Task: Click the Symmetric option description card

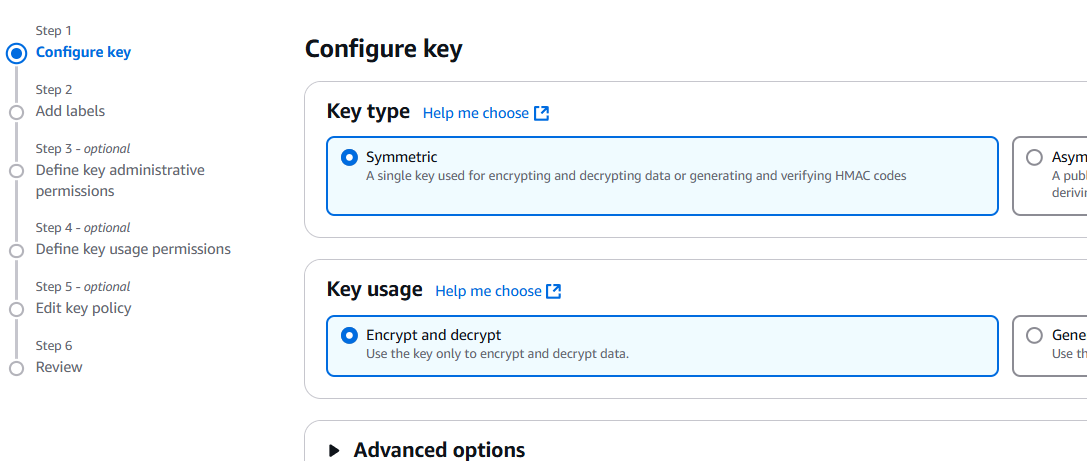Action: (662, 176)
